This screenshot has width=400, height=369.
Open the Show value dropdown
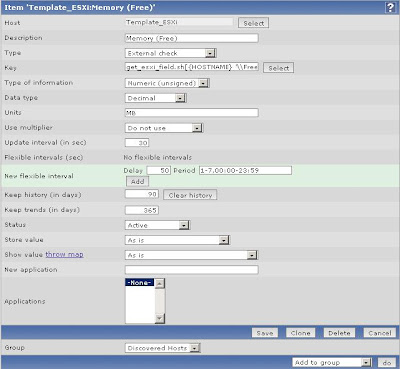pyautogui.click(x=191, y=255)
